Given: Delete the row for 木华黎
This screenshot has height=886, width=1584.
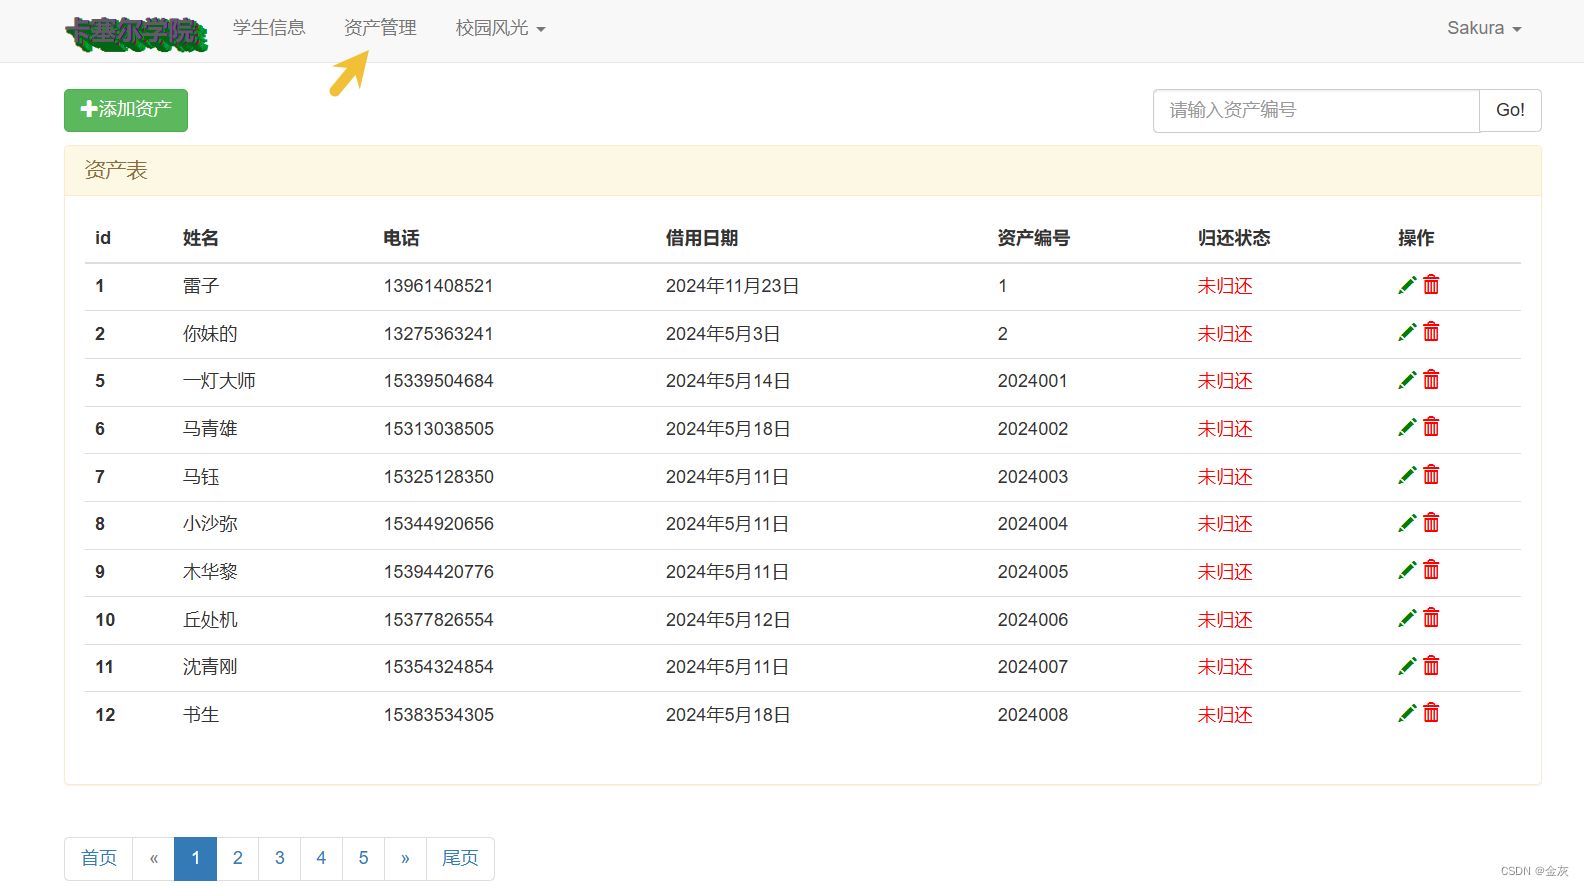Looking at the screenshot, I should click(x=1431, y=570).
